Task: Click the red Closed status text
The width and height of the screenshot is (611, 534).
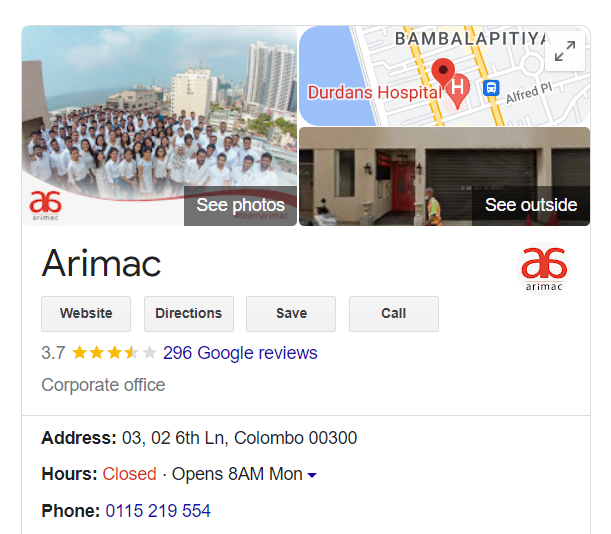Action: (129, 474)
